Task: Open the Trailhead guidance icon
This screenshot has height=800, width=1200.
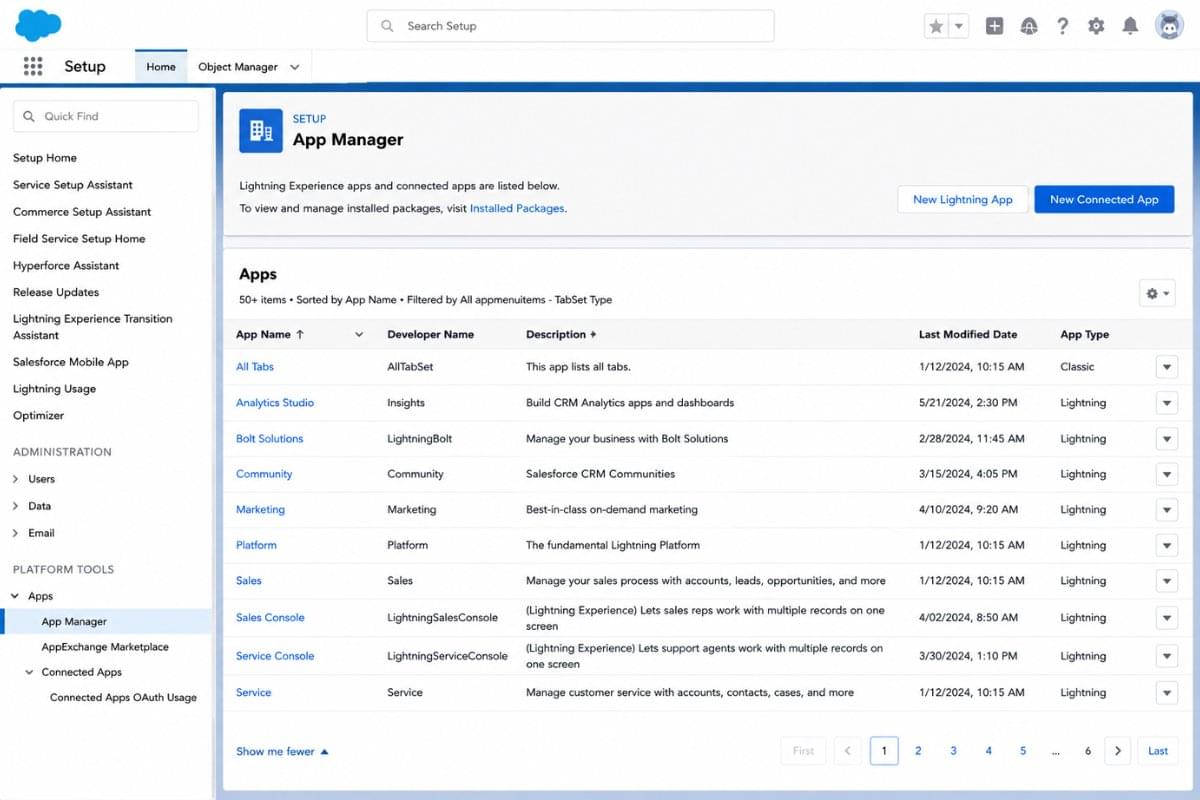Action: pos(1028,27)
